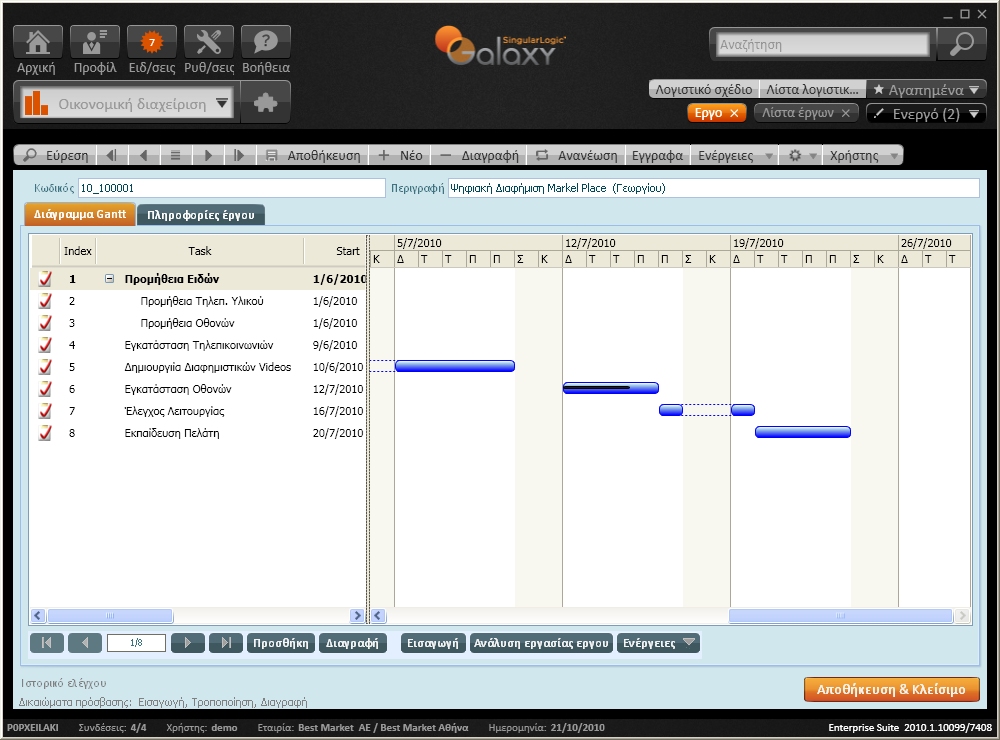
Task: Click Νέο to create new record
Action: [400, 155]
